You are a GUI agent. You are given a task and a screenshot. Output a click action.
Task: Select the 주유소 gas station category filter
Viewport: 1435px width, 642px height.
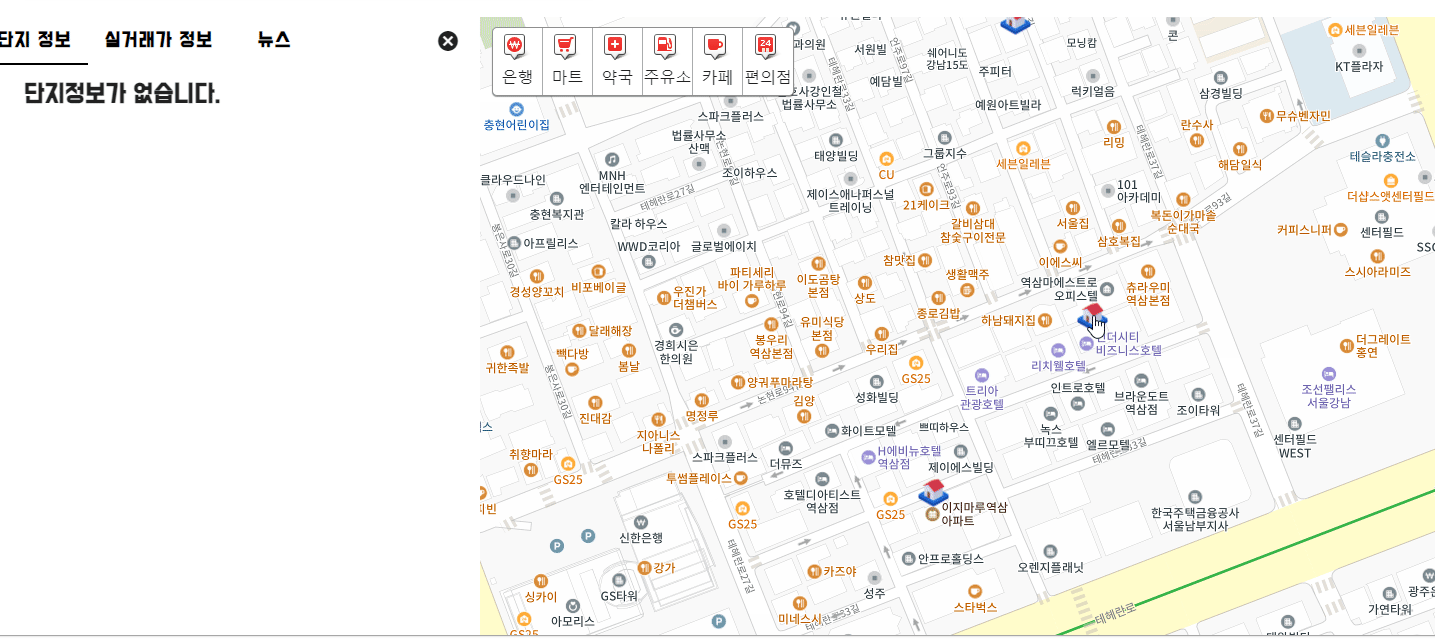667,61
